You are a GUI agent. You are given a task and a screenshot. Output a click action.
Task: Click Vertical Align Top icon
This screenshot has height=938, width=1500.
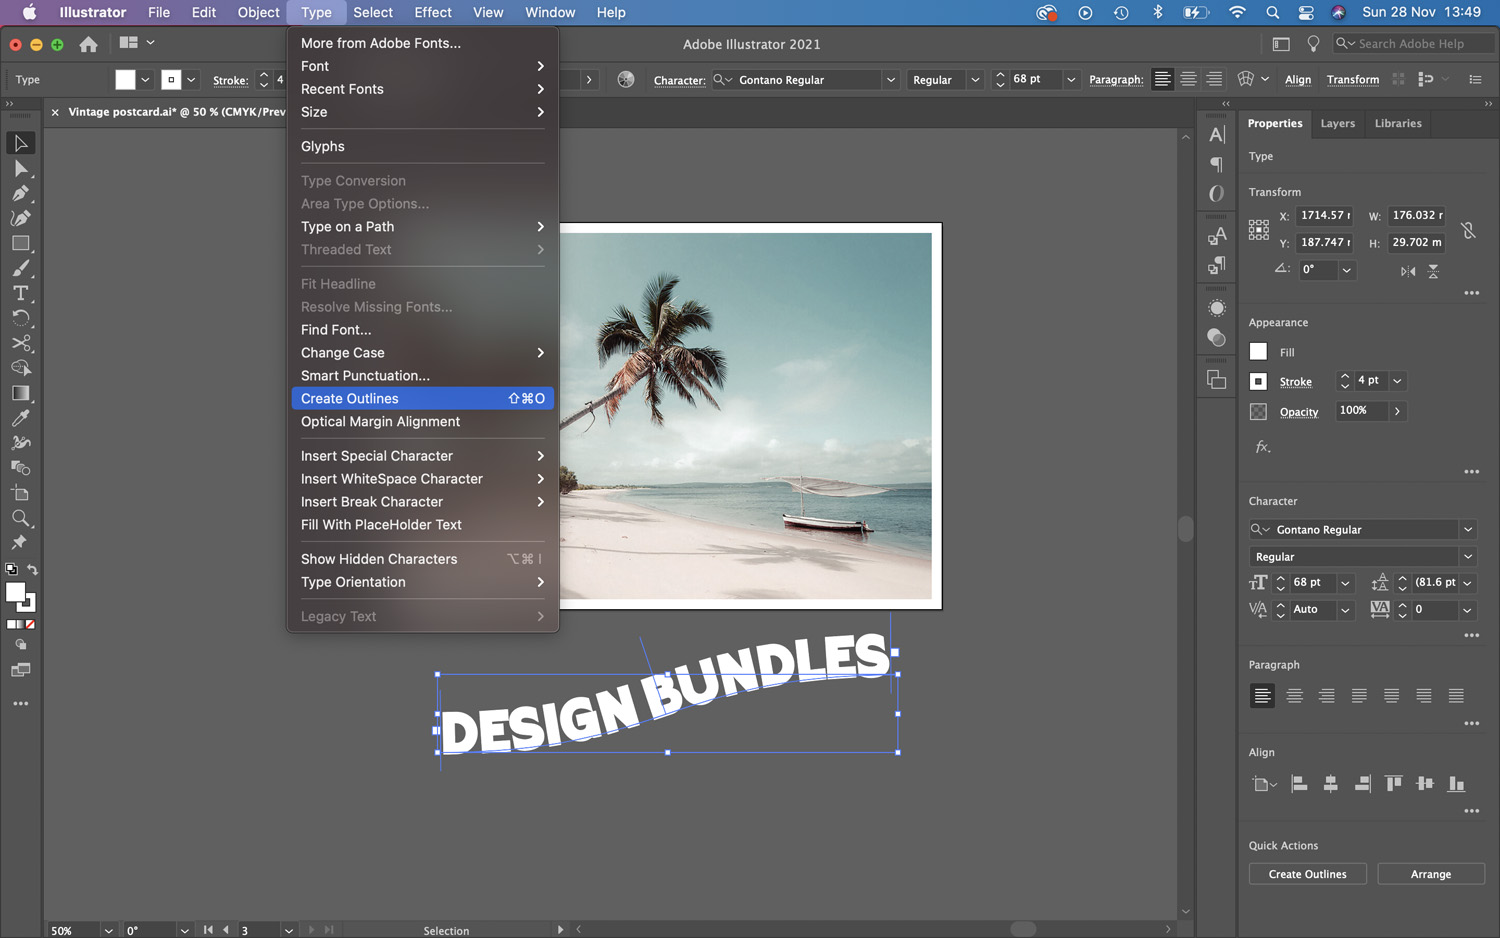tap(1393, 784)
